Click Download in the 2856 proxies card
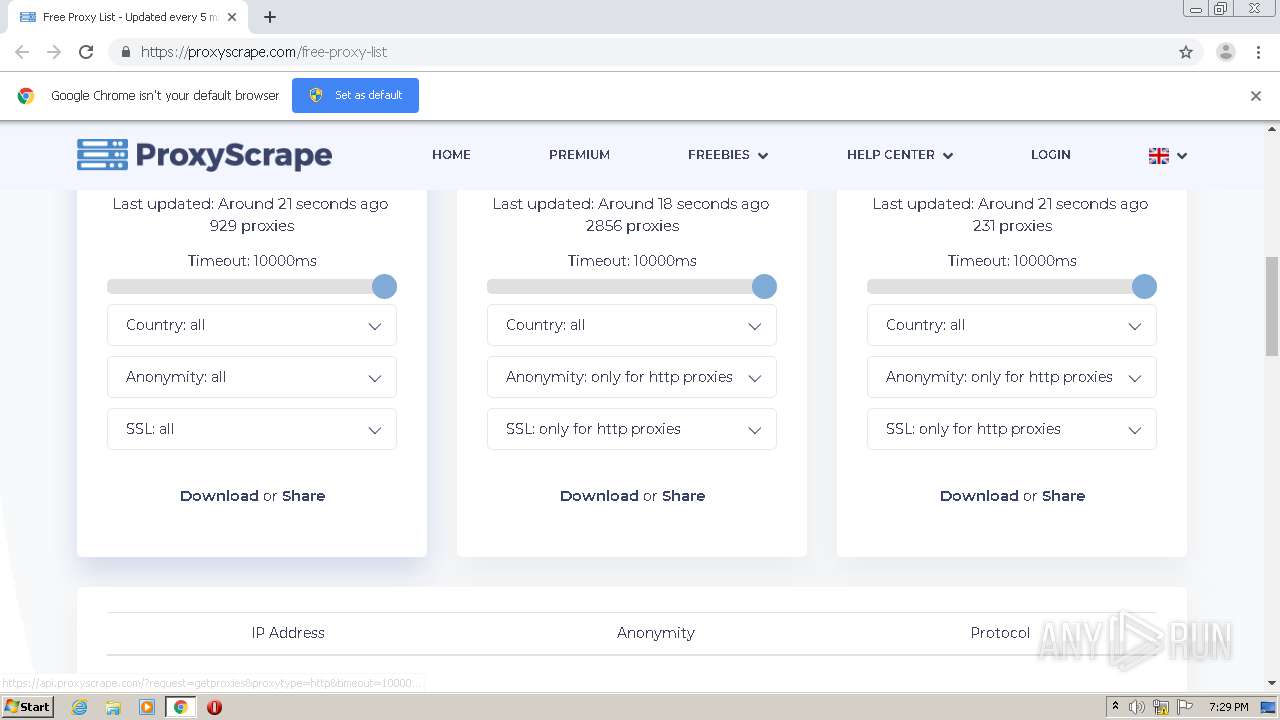This screenshot has height=720, width=1280. [599, 496]
